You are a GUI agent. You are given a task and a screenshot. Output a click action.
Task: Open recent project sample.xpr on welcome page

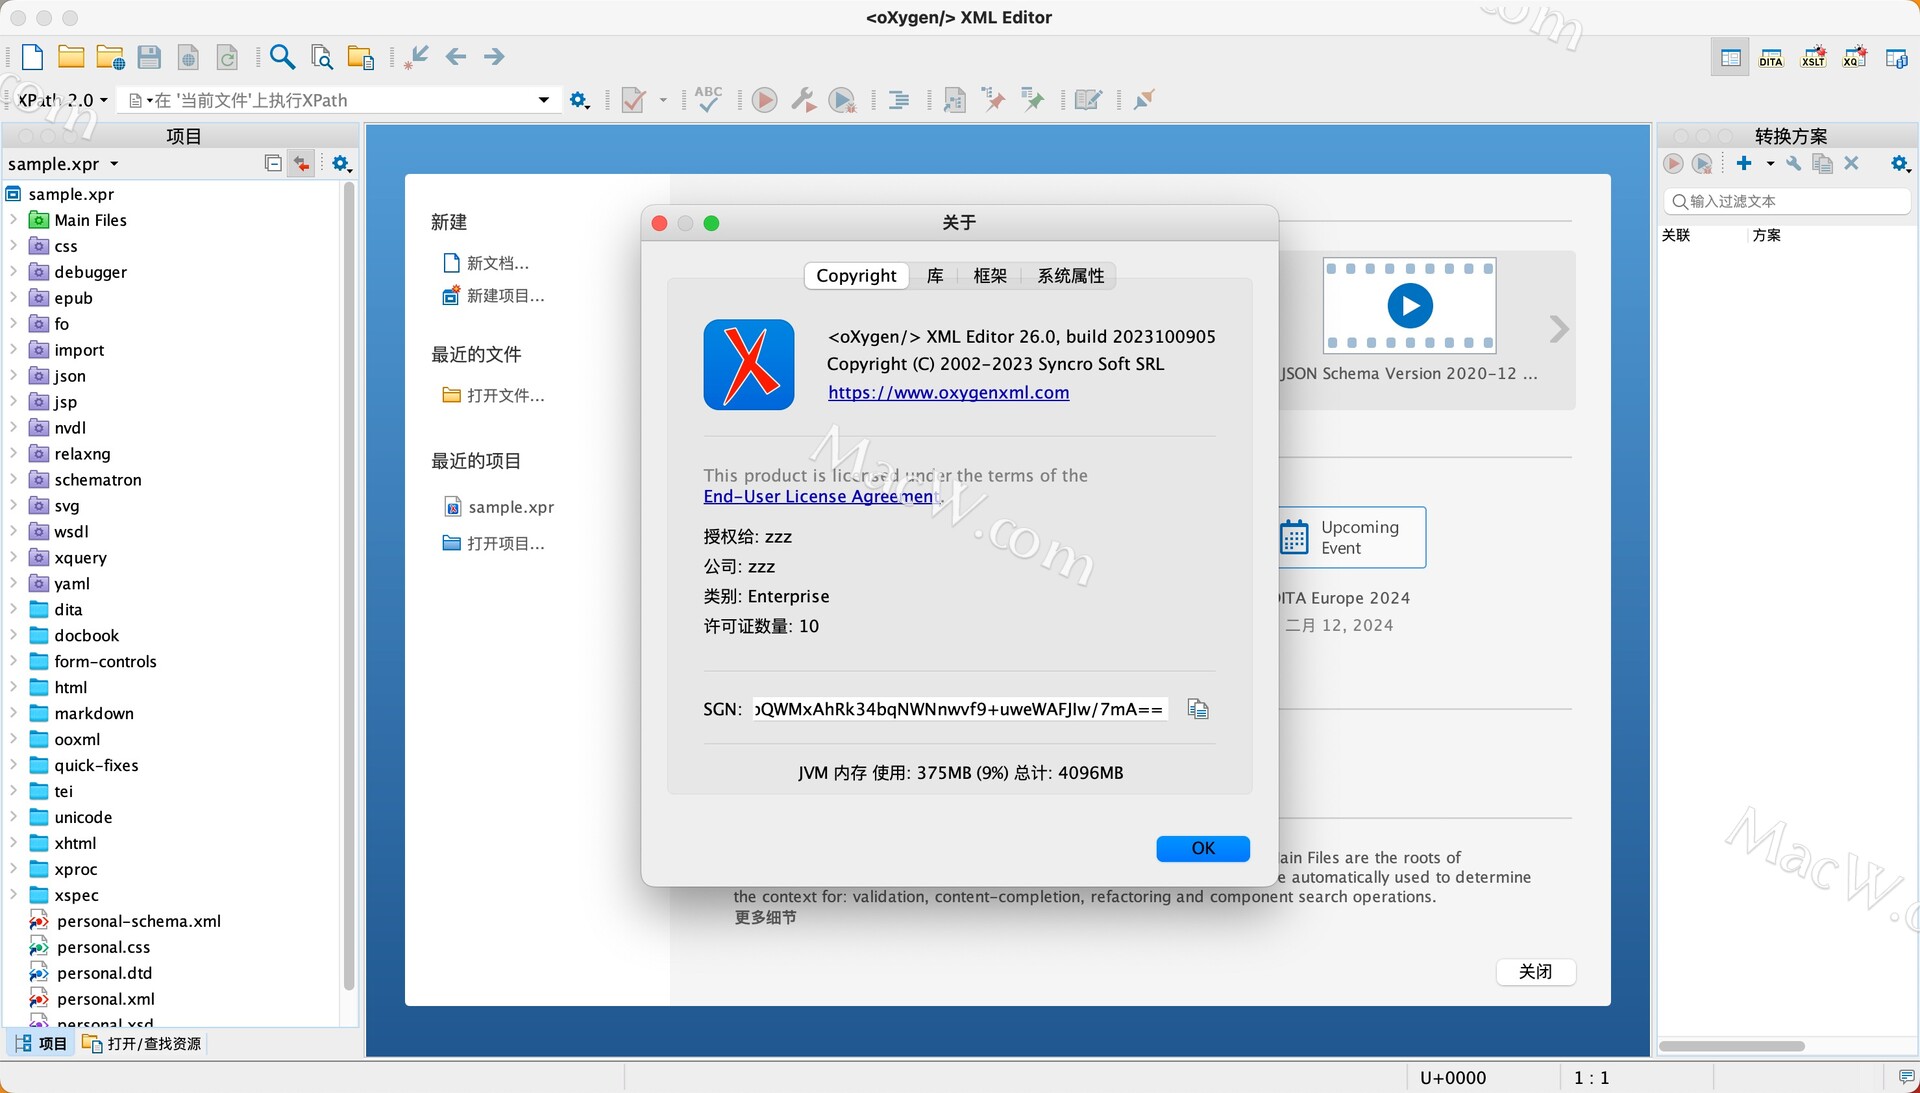pyautogui.click(x=499, y=507)
